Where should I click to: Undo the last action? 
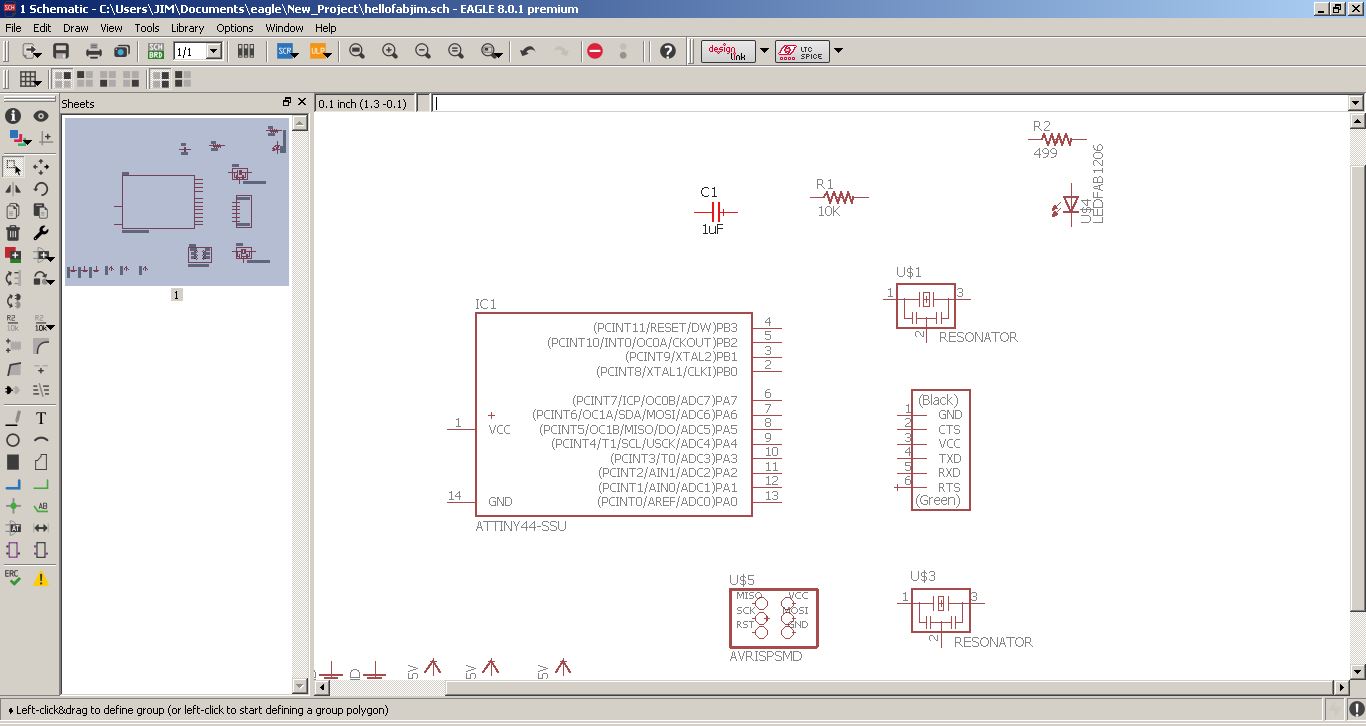[528, 51]
